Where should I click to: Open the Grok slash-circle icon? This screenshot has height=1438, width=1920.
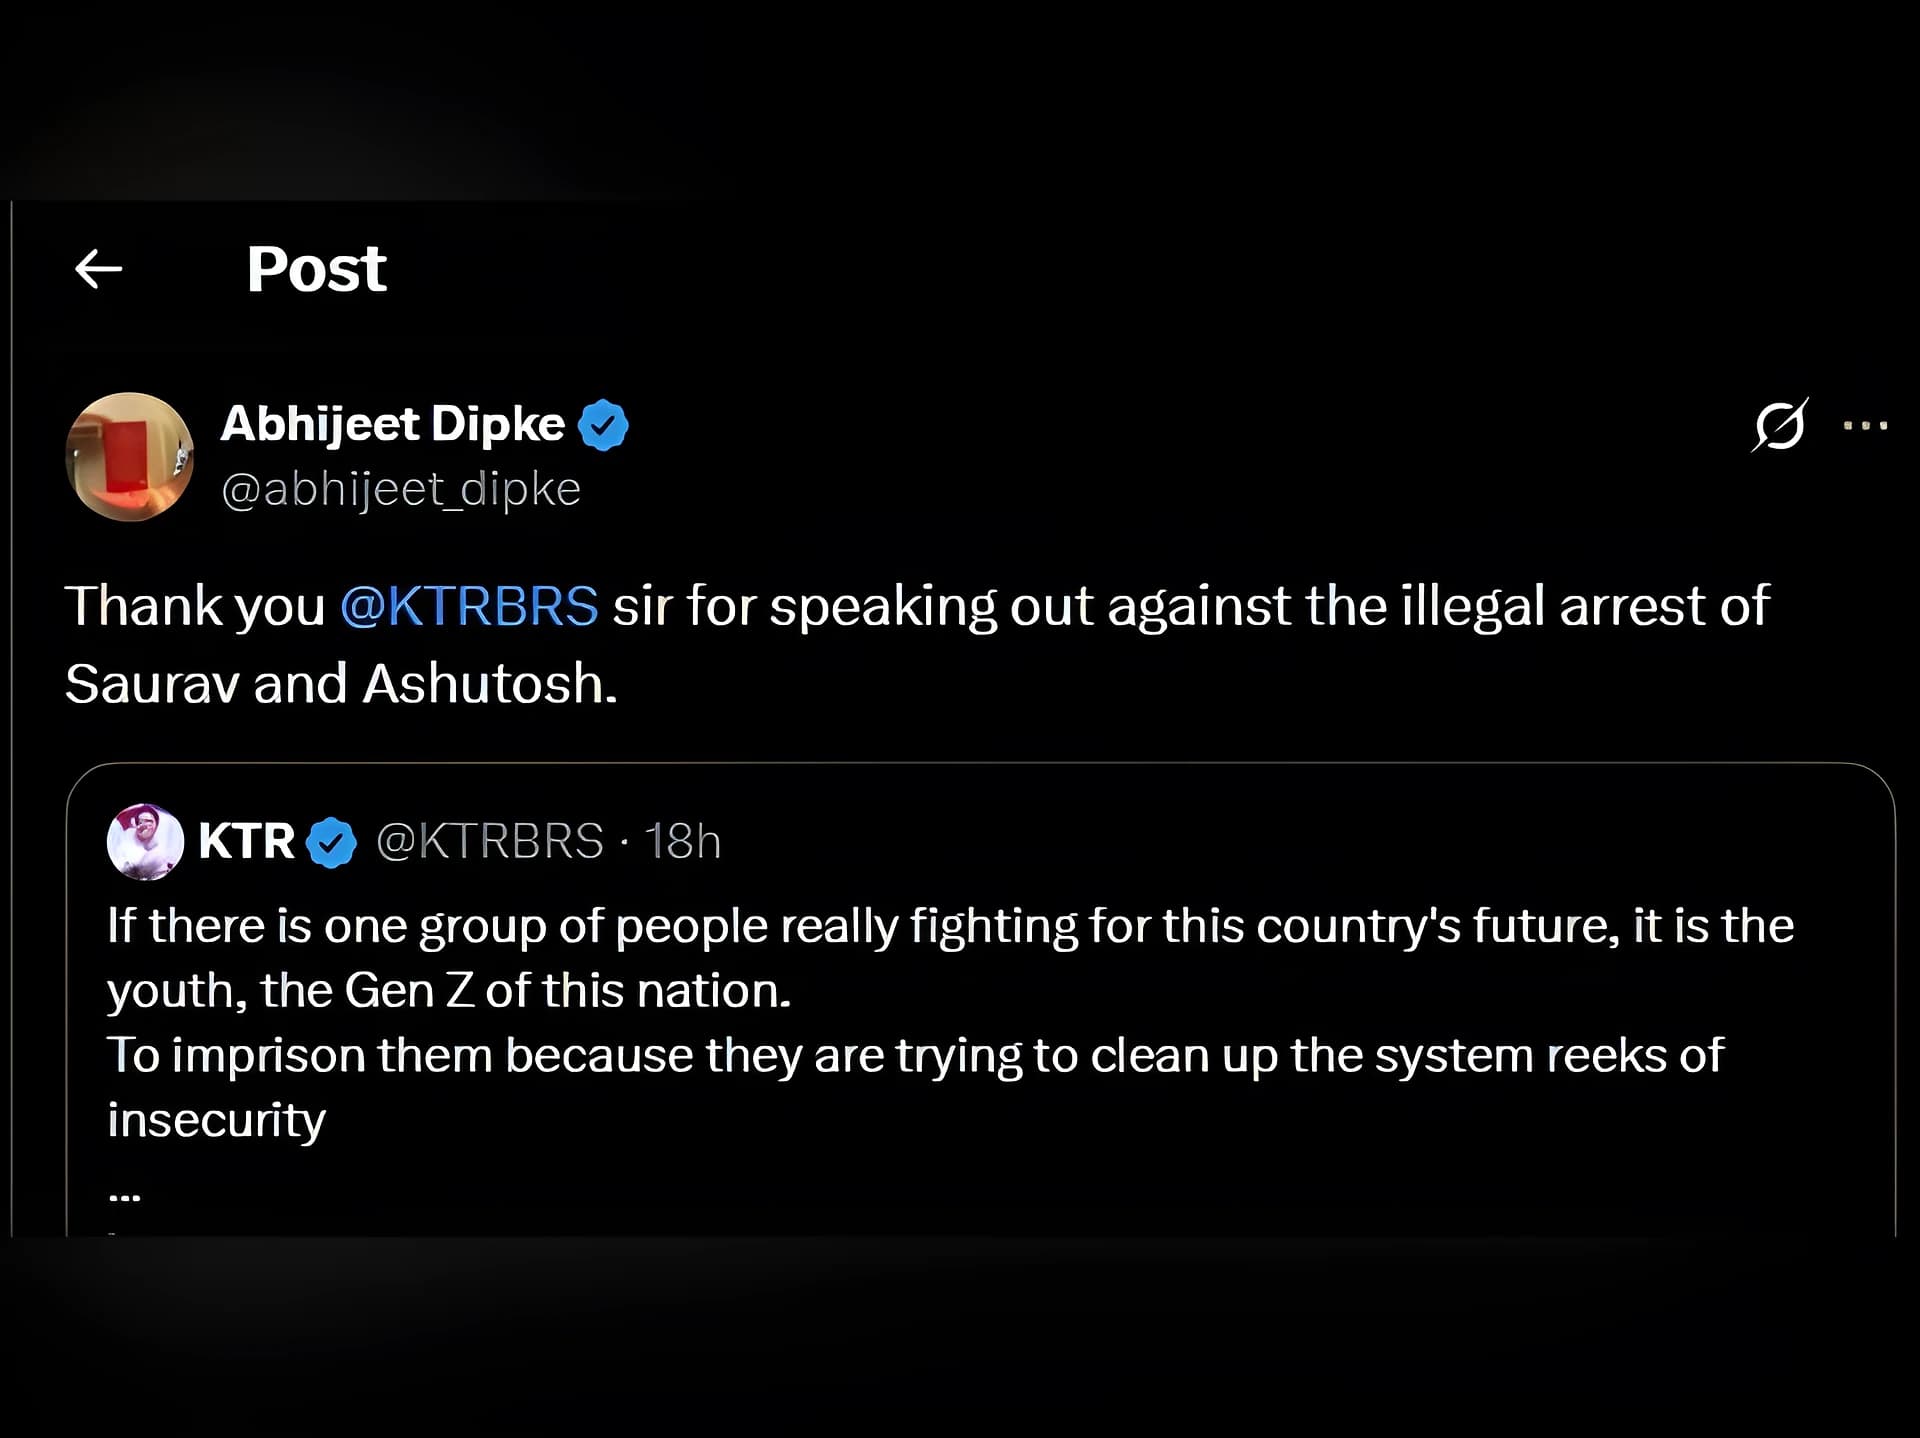coord(1780,425)
